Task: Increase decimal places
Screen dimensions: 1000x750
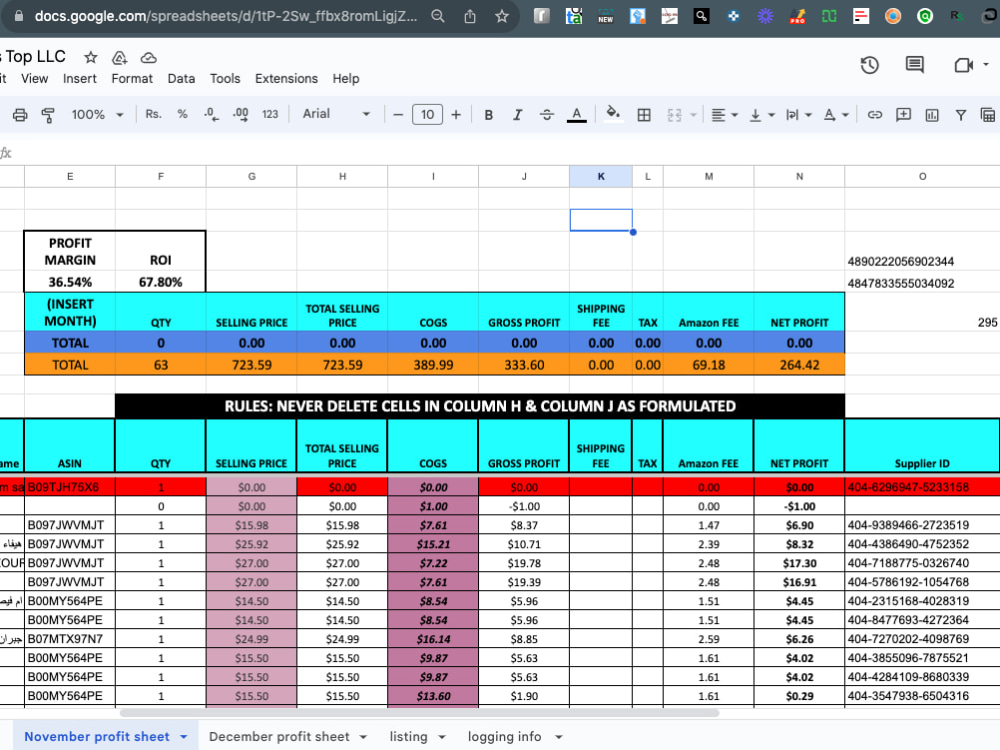Action: coord(240,114)
